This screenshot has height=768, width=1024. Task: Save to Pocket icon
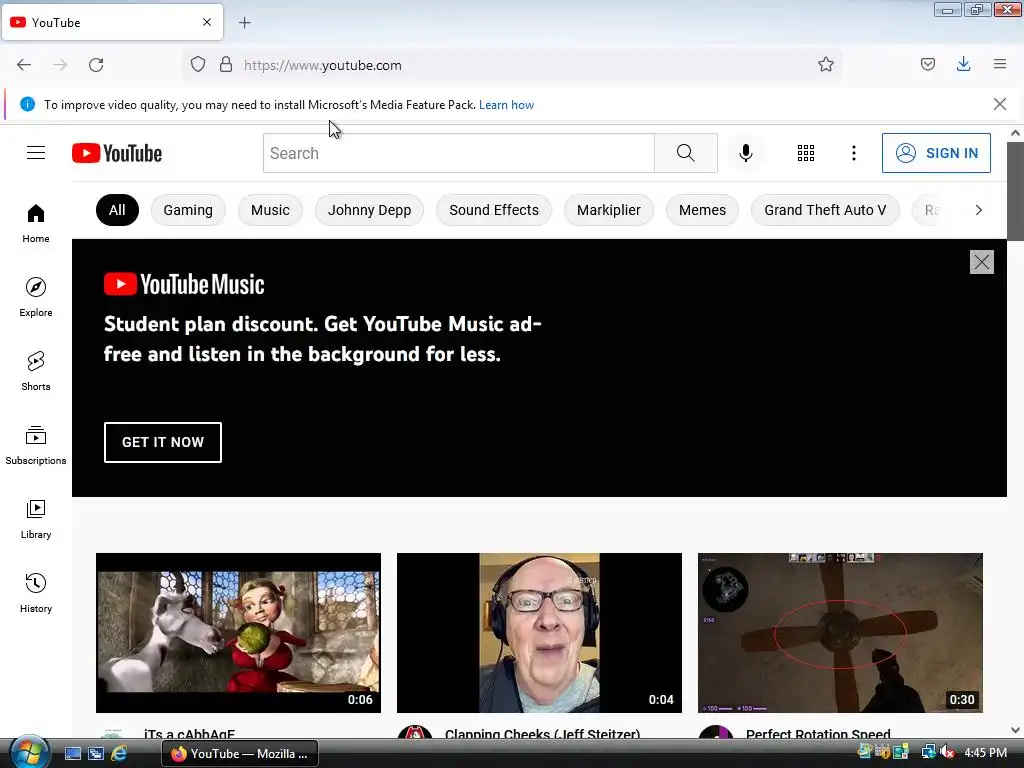pos(927,64)
